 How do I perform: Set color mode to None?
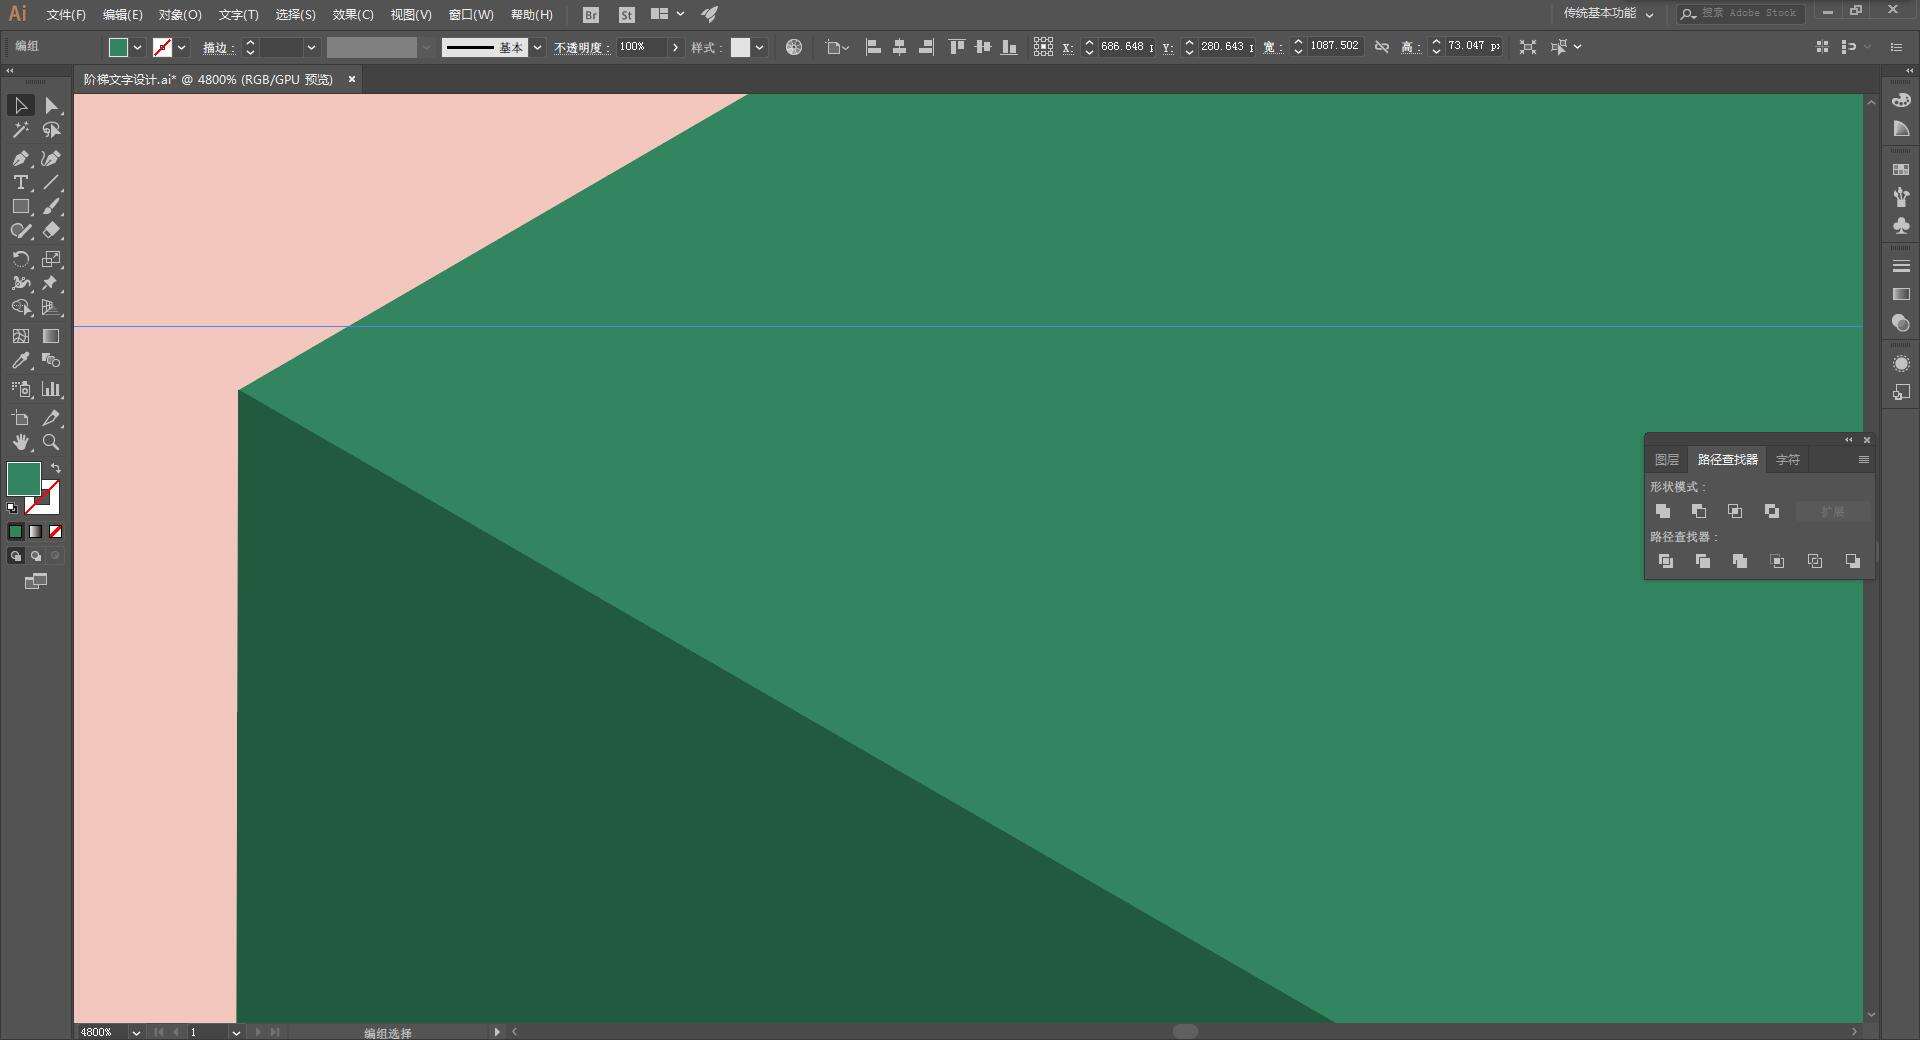pos(56,532)
